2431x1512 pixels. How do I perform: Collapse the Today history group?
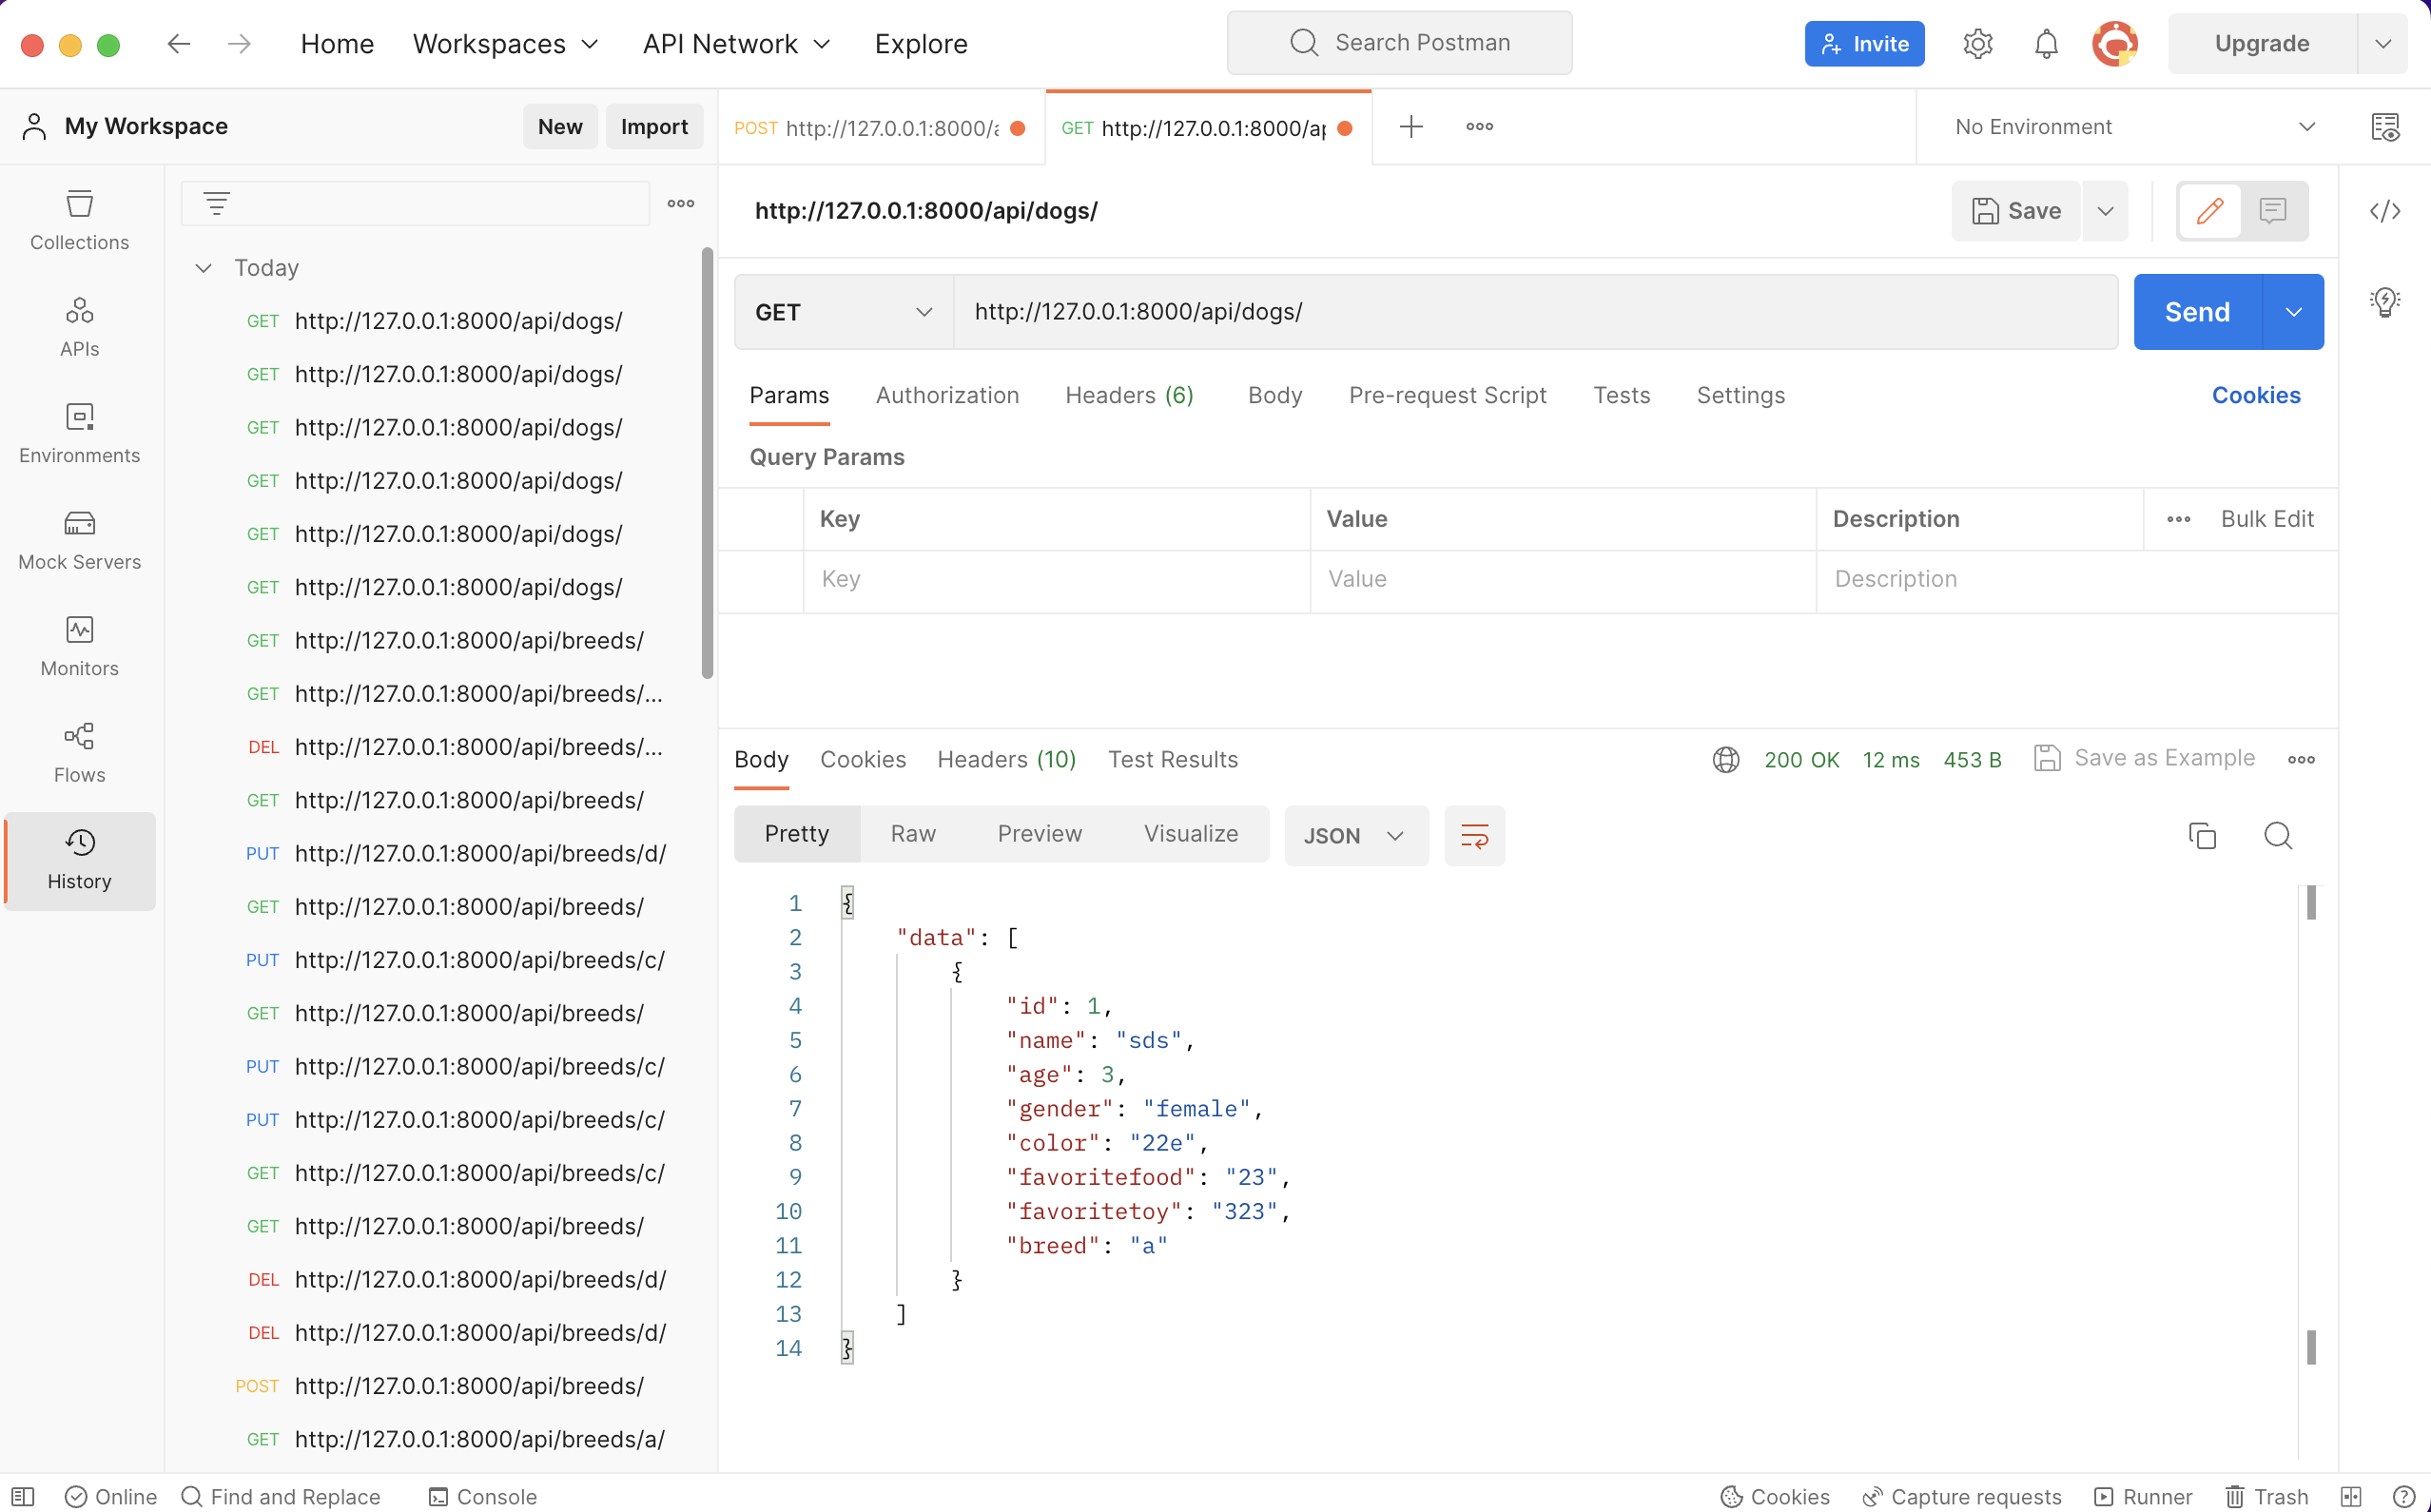(x=204, y=268)
